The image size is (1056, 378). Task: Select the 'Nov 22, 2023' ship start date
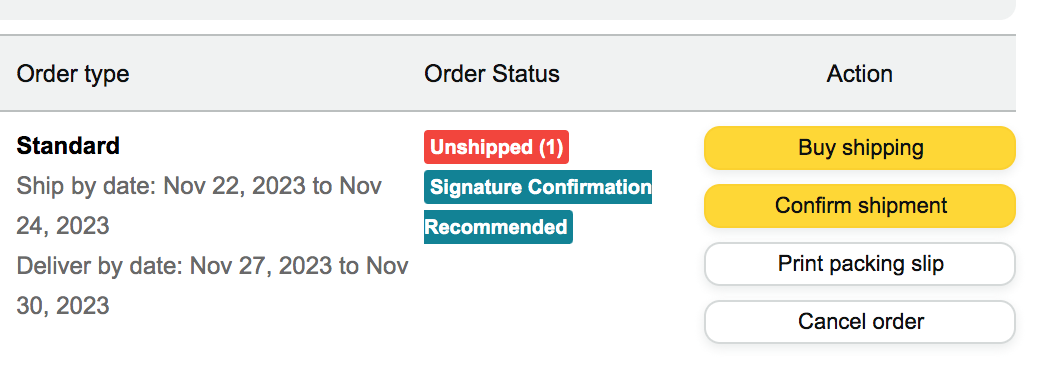click(x=234, y=186)
